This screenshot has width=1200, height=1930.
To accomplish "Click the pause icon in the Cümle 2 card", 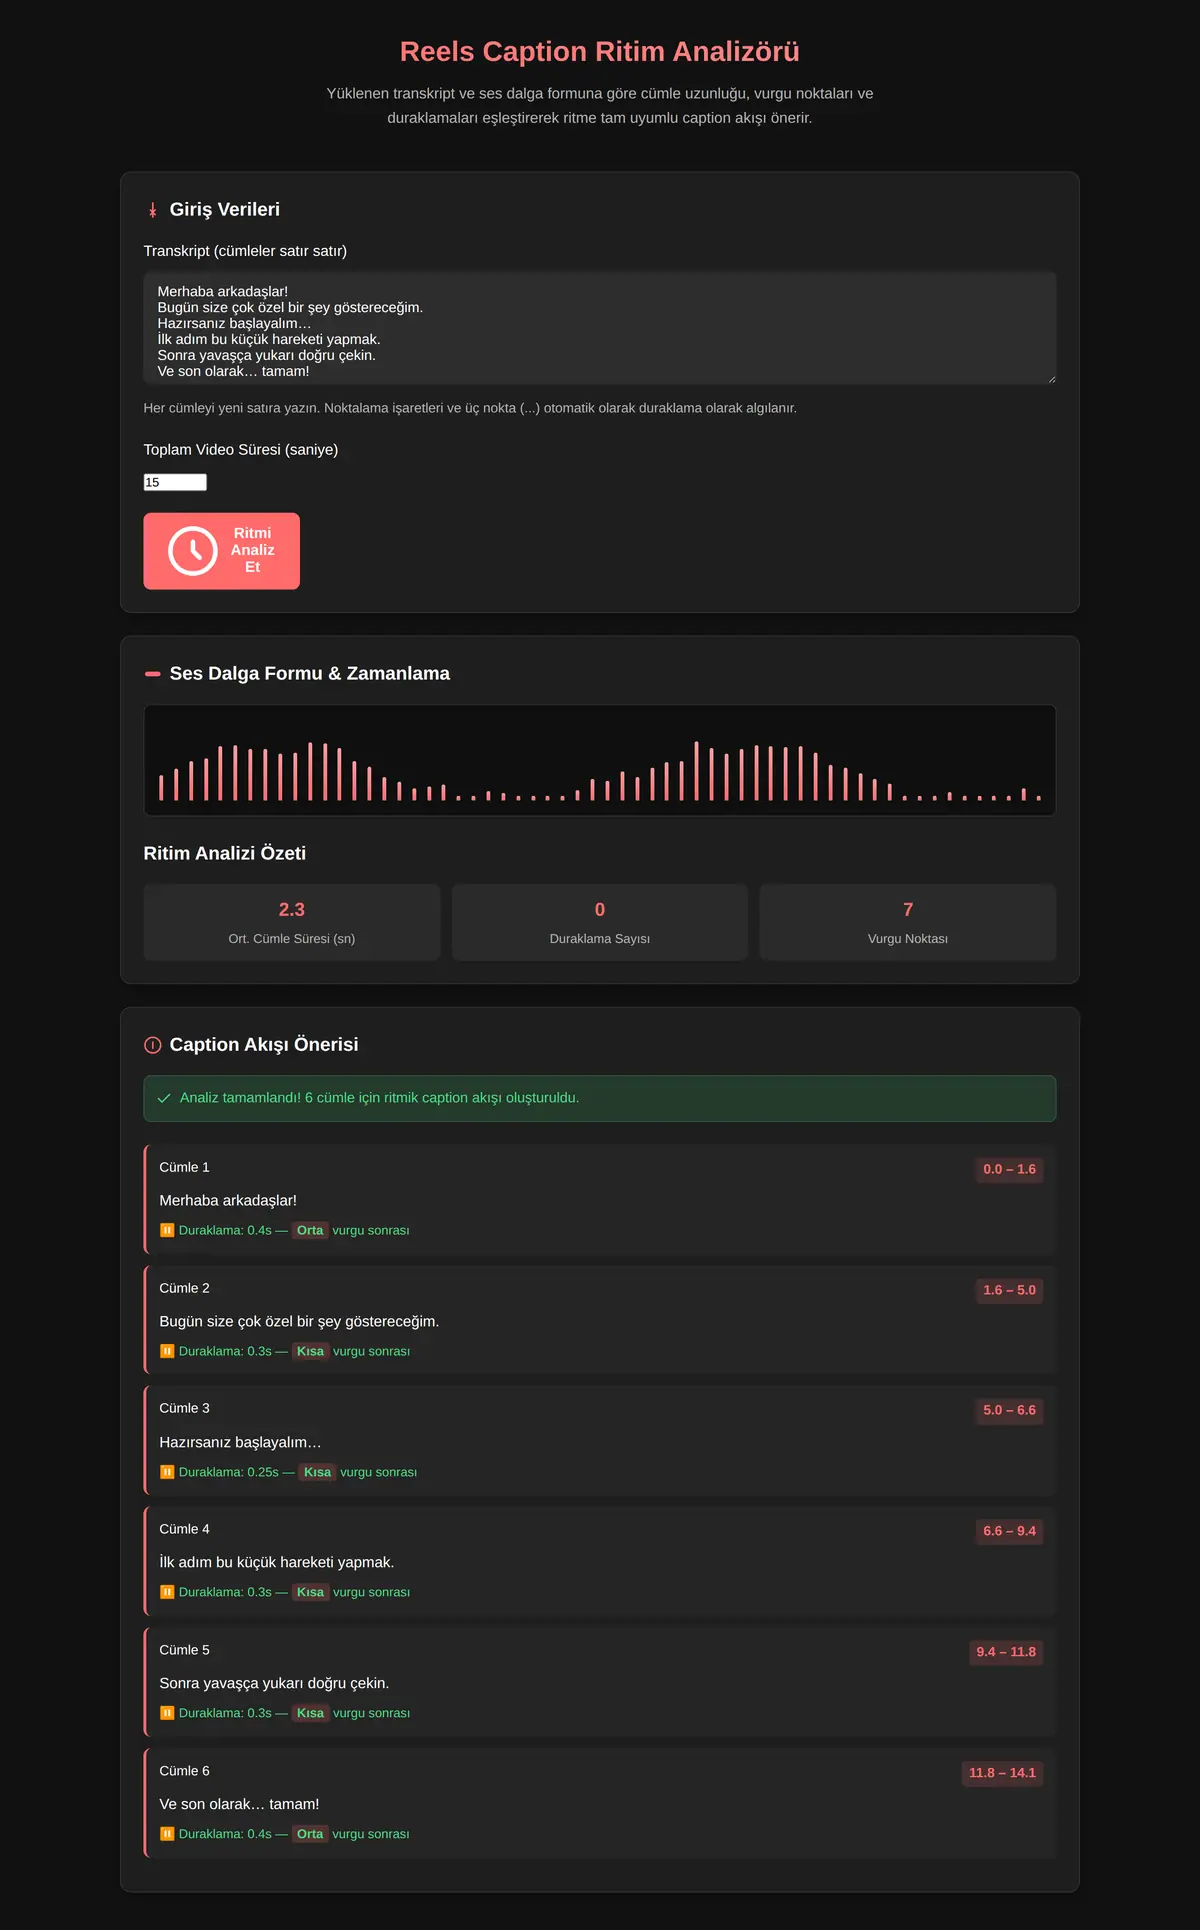I will click(x=167, y=1351).
